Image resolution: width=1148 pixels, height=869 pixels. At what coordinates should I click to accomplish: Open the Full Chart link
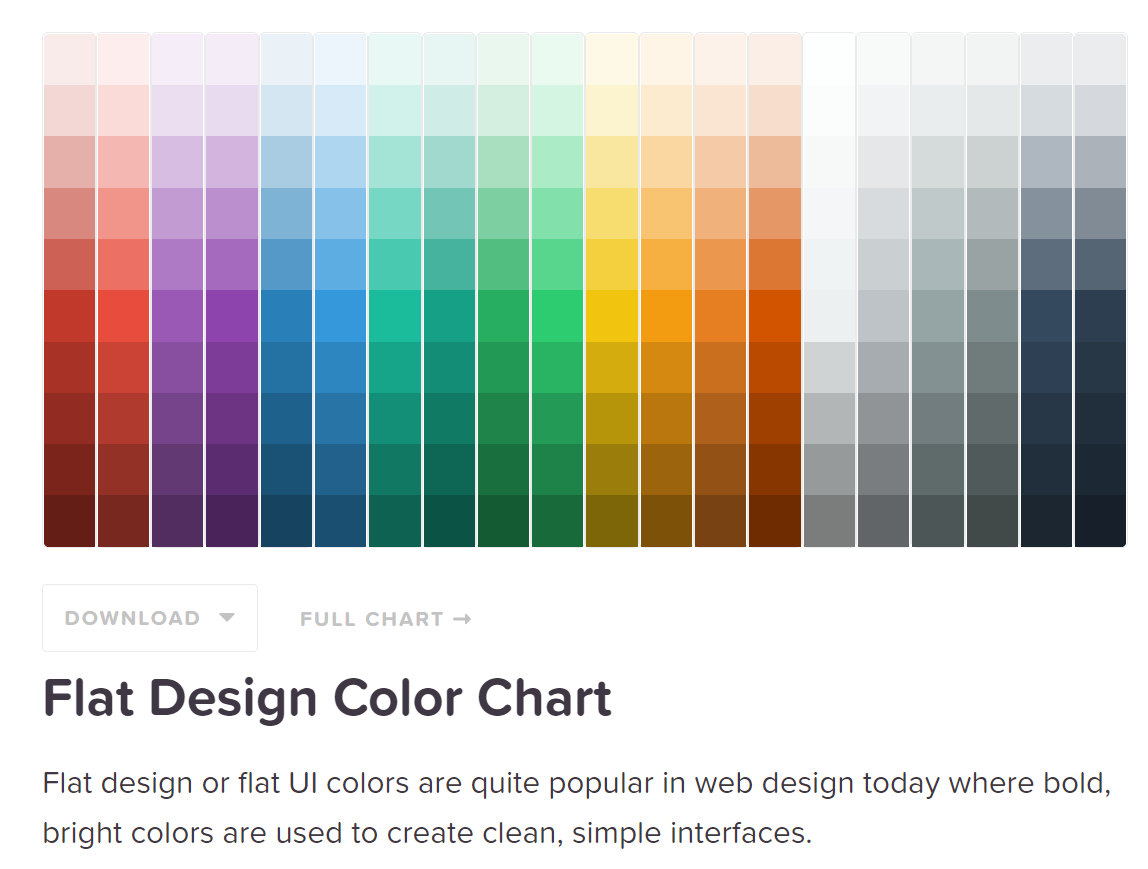point(385,619)
